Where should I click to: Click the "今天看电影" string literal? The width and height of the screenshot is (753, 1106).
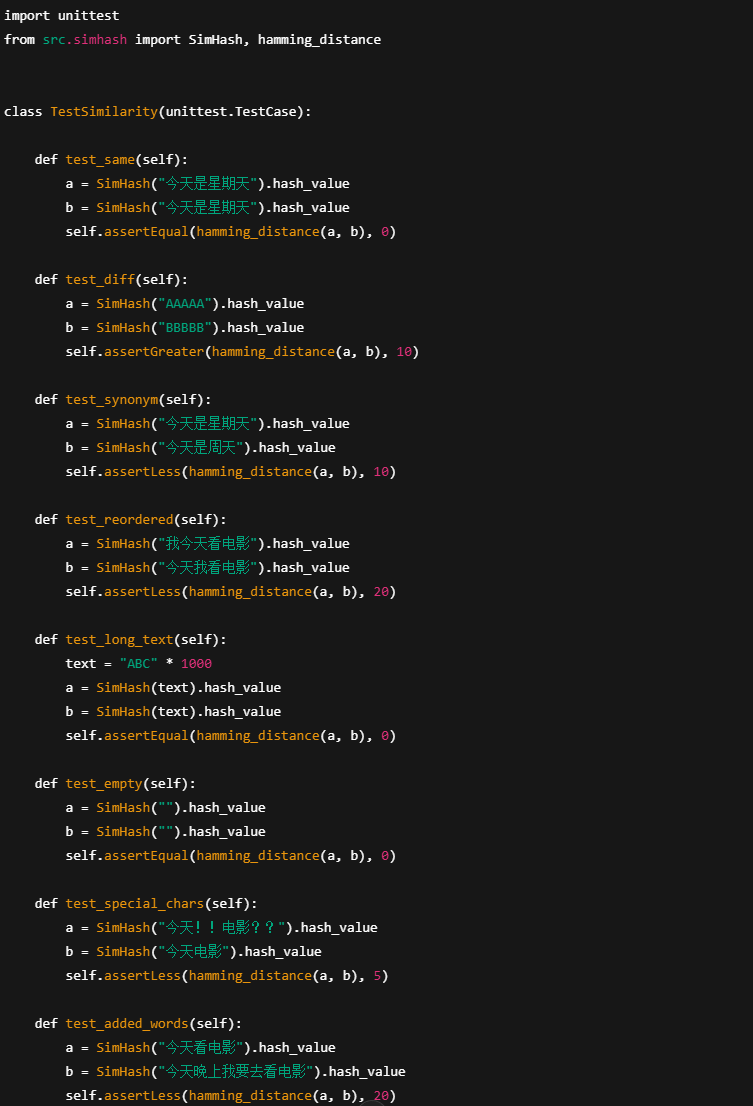coord(201,1047)
